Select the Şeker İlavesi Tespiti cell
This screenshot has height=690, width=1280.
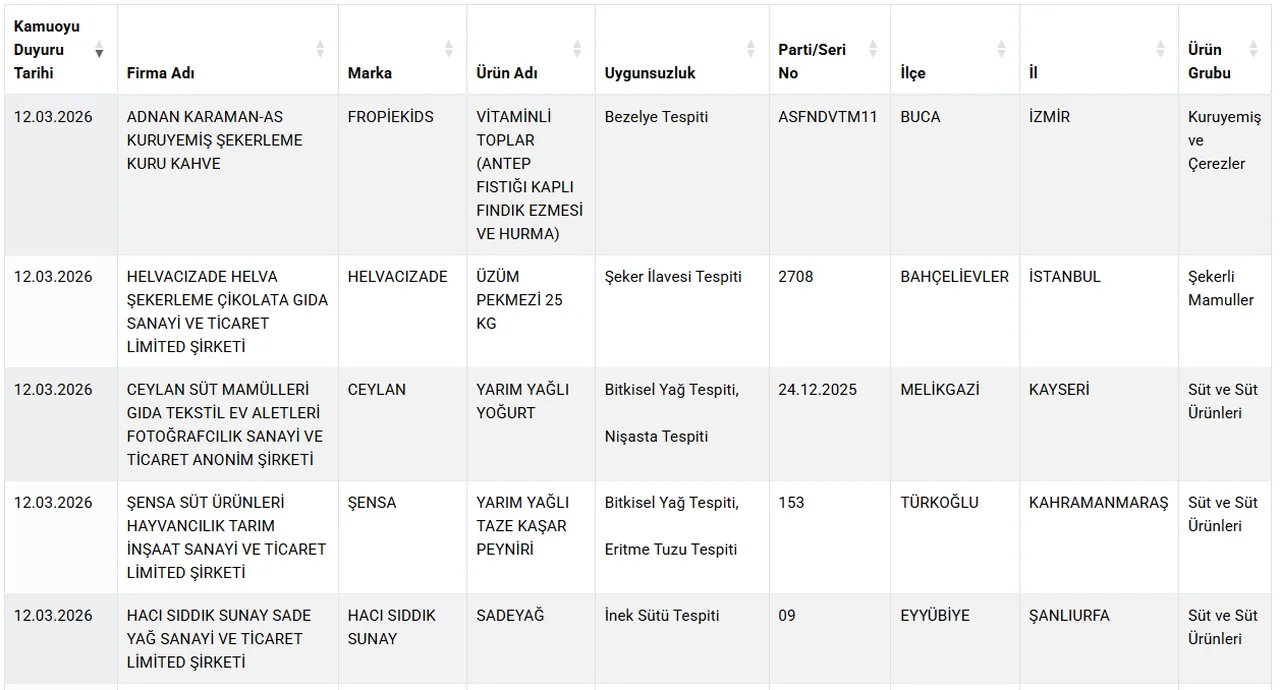[x=673, y=277]
